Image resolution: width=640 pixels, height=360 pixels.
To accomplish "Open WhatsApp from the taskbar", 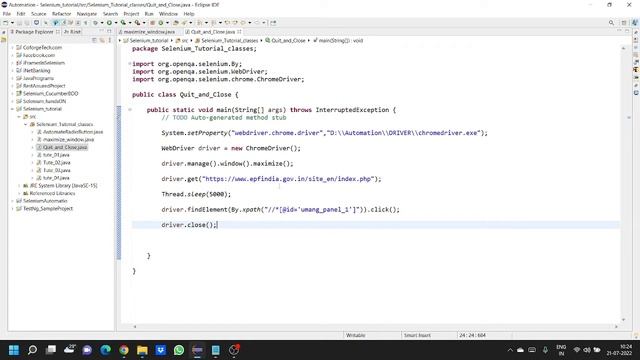I will 179,350.
